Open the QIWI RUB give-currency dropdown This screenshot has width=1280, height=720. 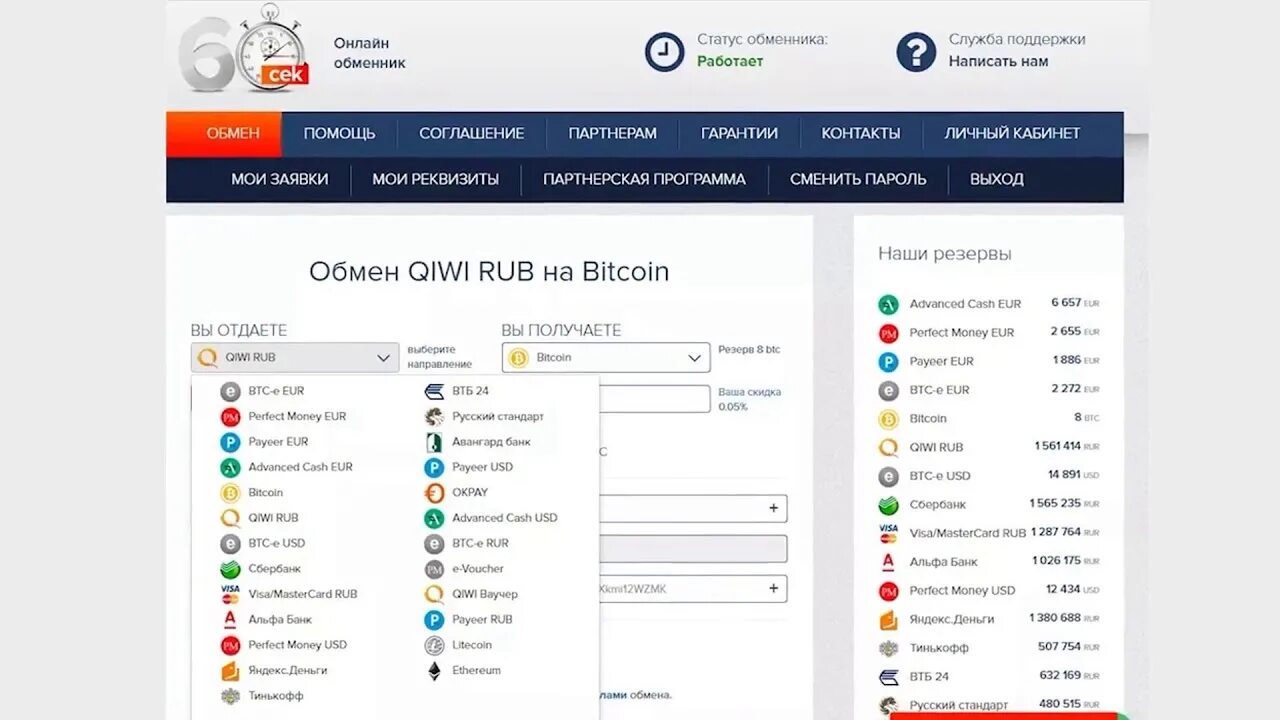[295, 358]
